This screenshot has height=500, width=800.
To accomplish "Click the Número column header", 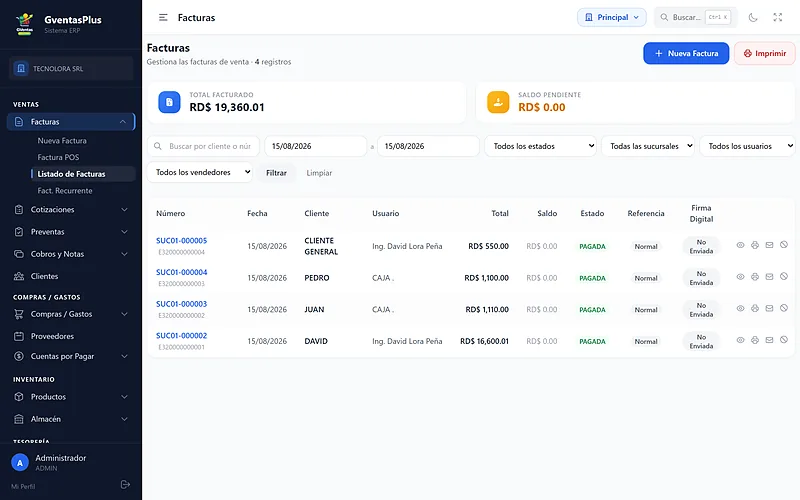I will (170, 213).
